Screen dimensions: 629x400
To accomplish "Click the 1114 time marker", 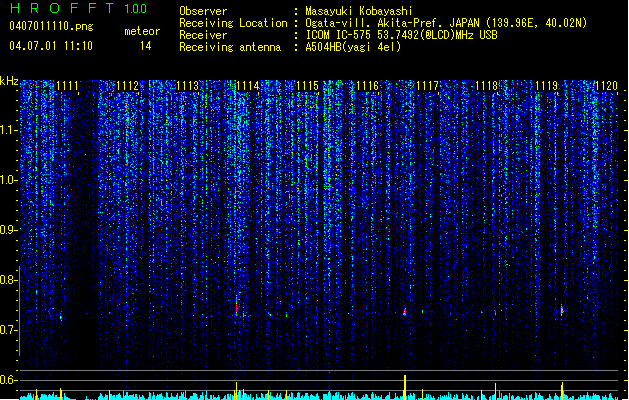I will click(x=248, y=86).
